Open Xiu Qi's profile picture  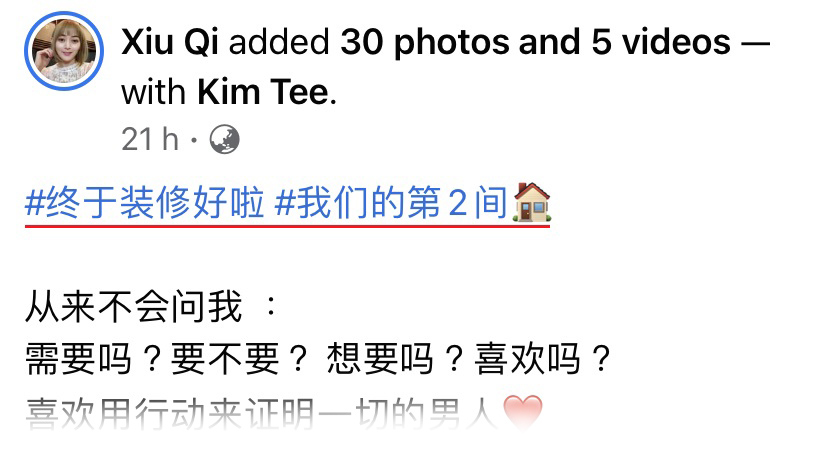[64, 51]
